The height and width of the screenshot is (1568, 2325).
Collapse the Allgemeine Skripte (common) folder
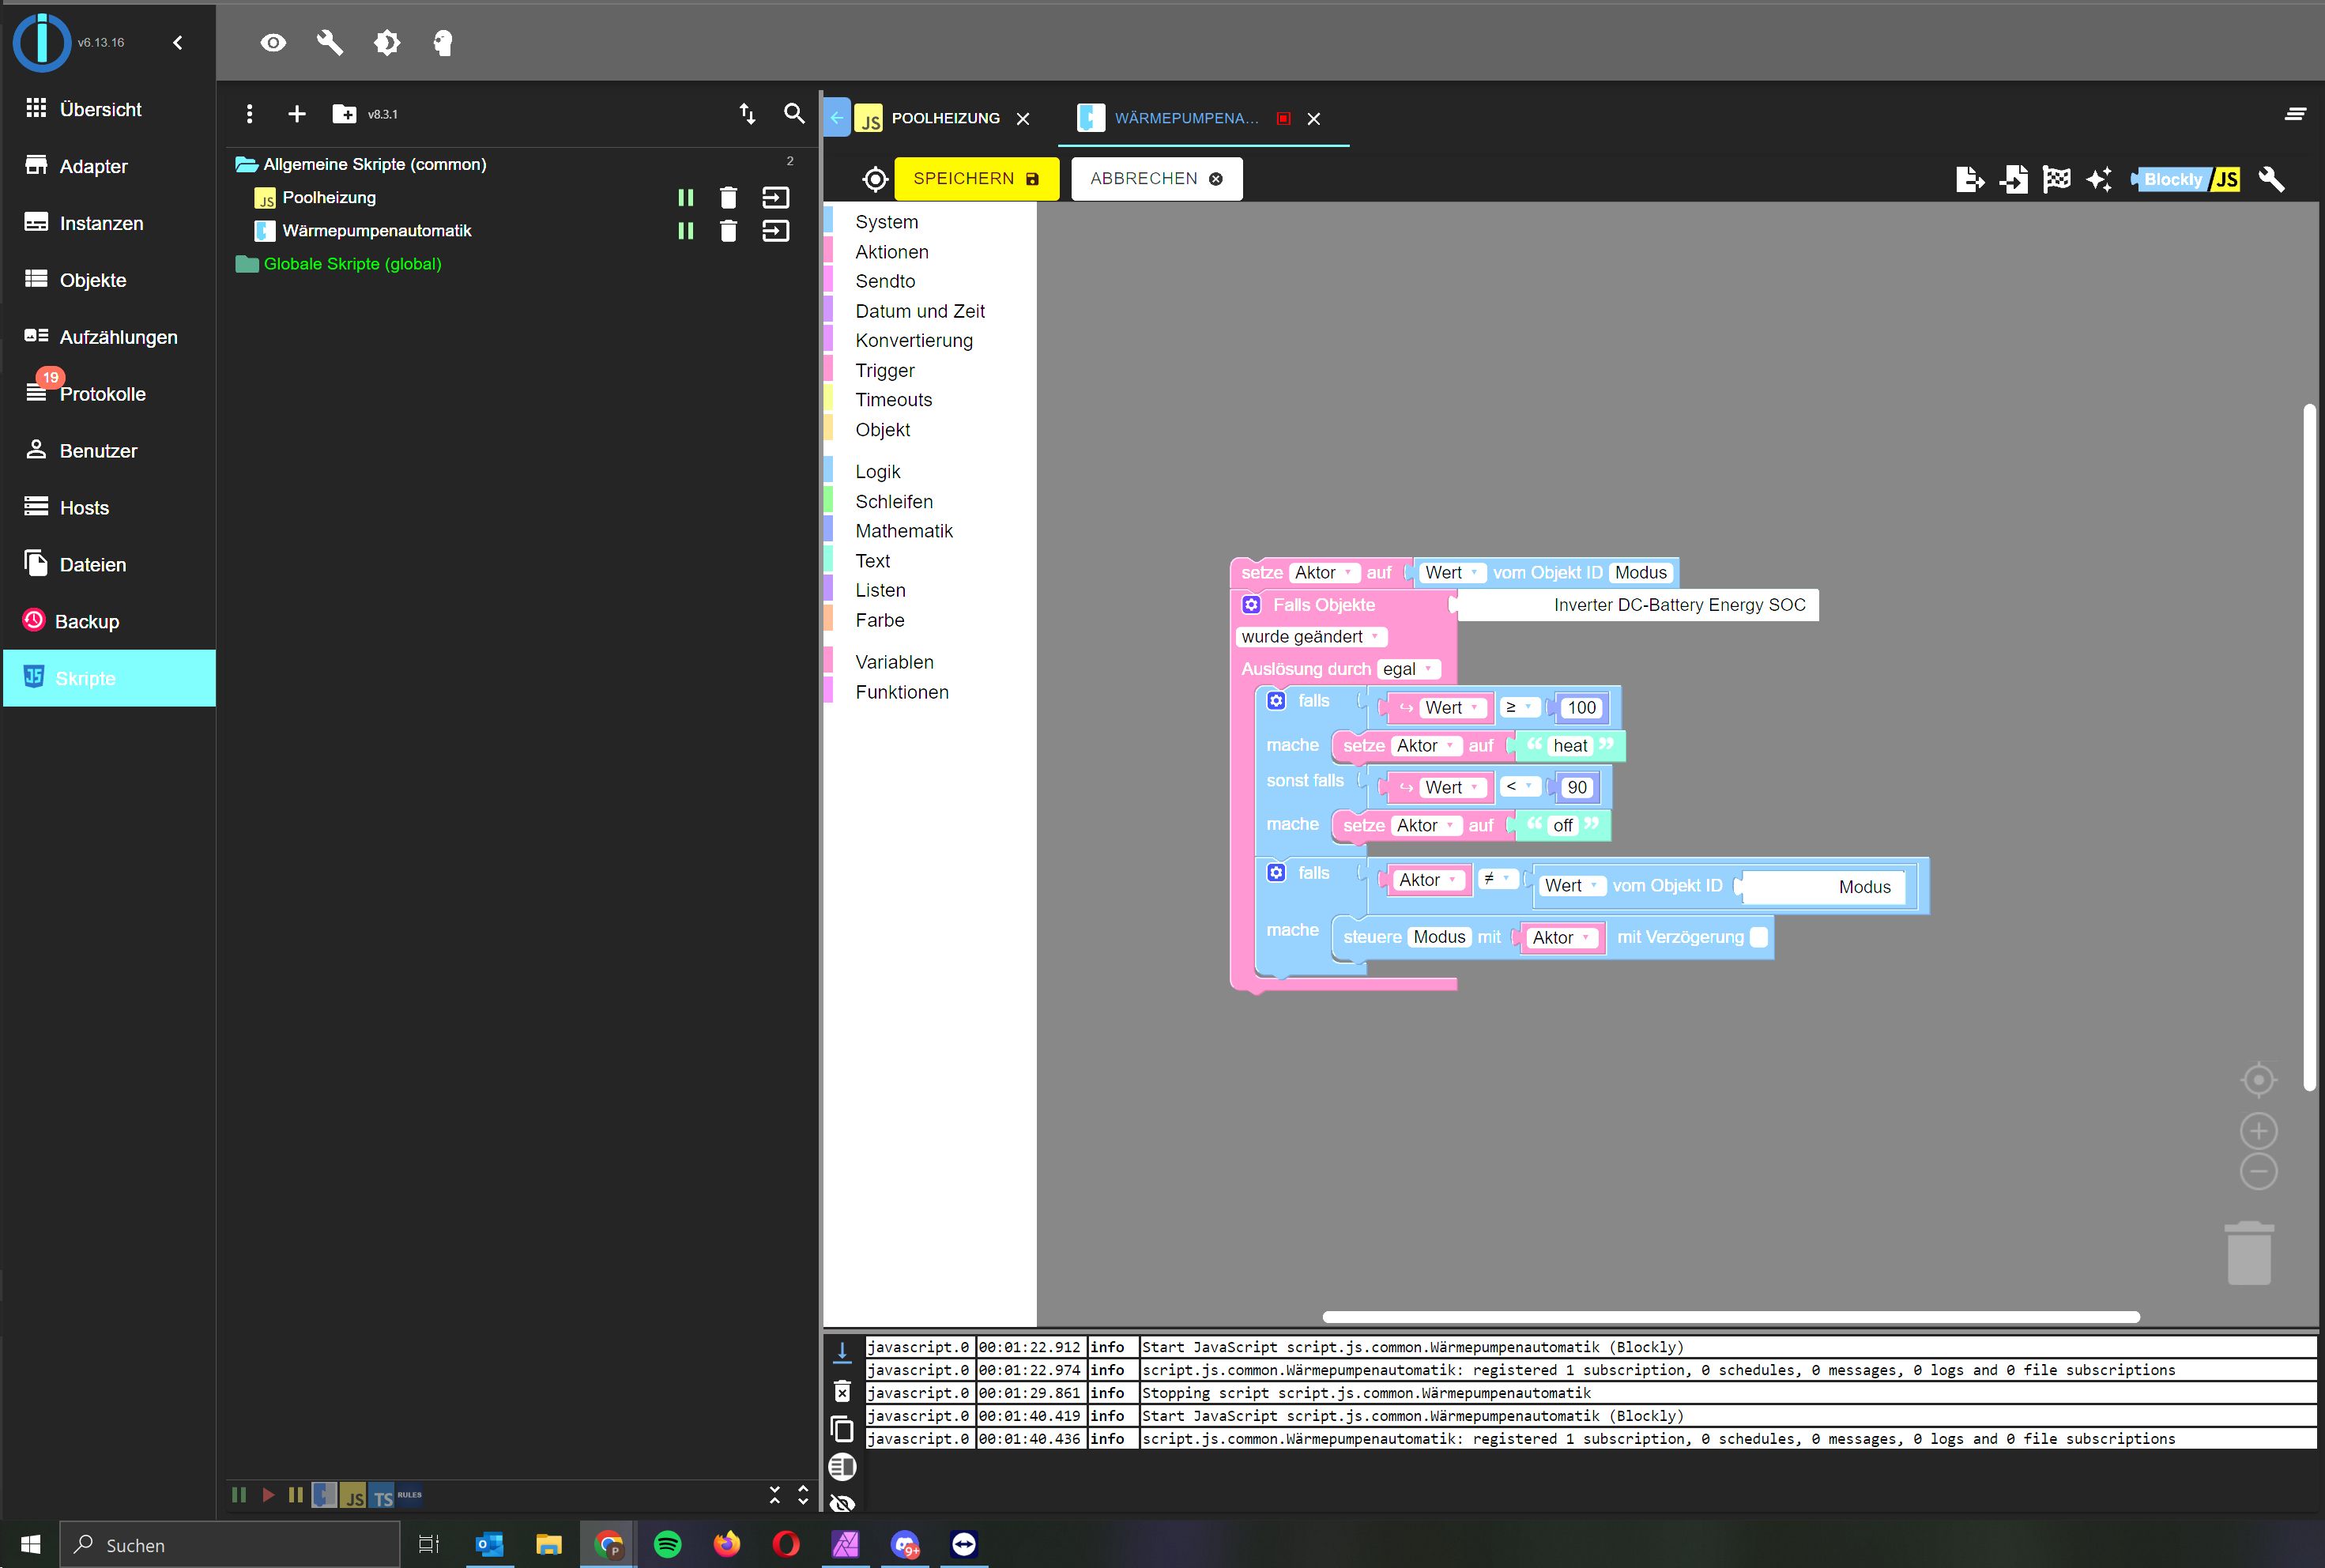pyautogui.click(x=246, y=164)
